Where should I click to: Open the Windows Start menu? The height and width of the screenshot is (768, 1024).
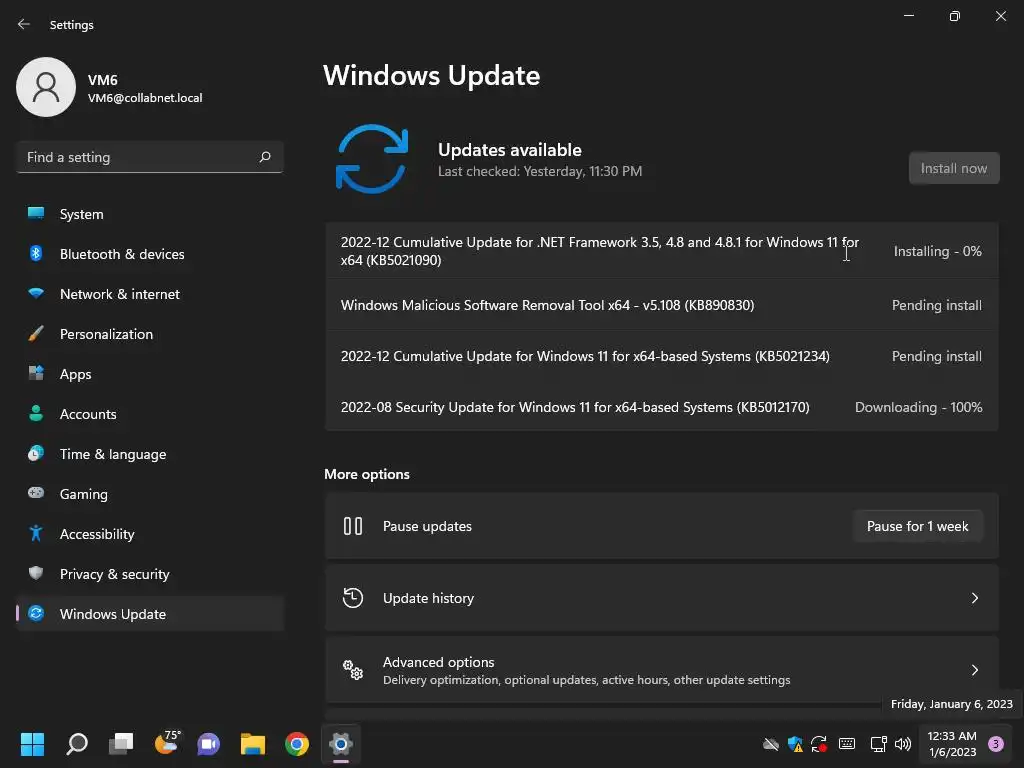tap(32, 743)
